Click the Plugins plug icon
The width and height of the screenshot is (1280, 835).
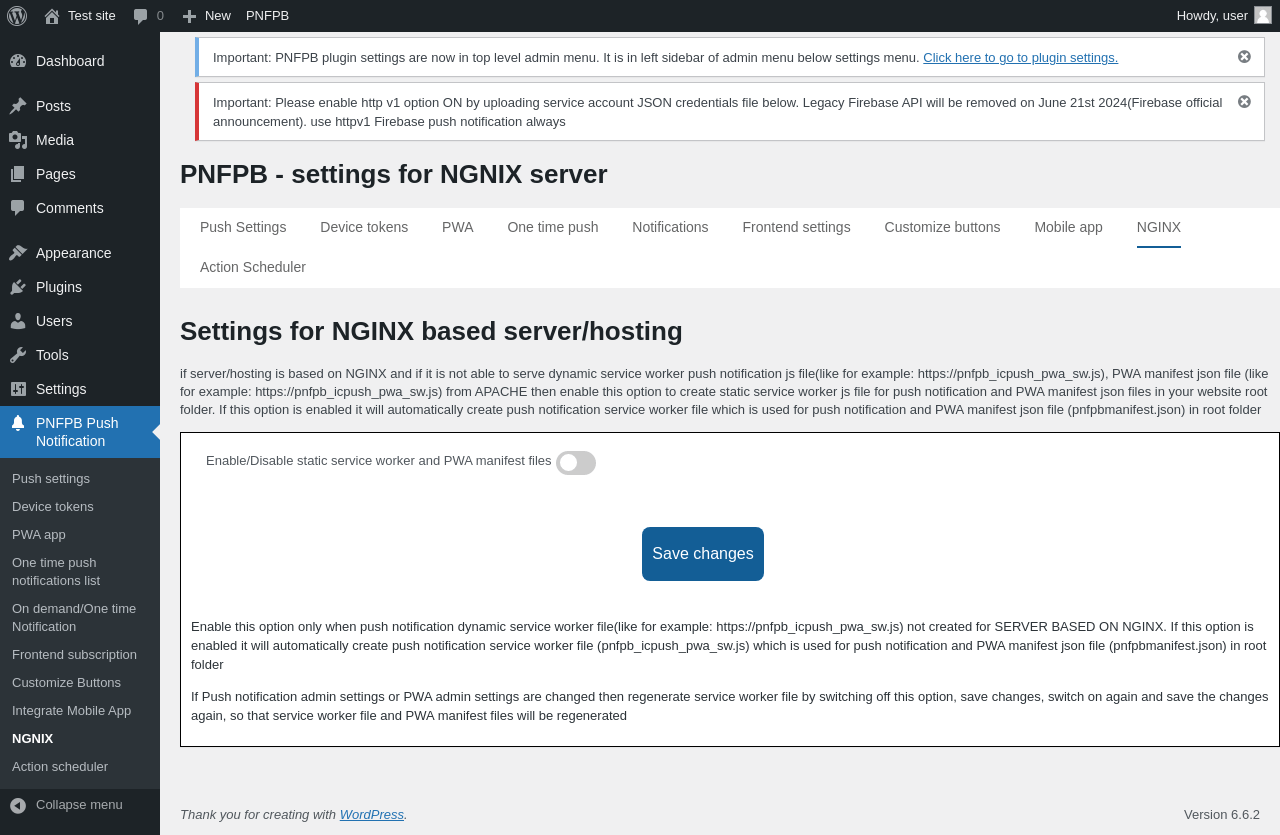pos(18,287)
